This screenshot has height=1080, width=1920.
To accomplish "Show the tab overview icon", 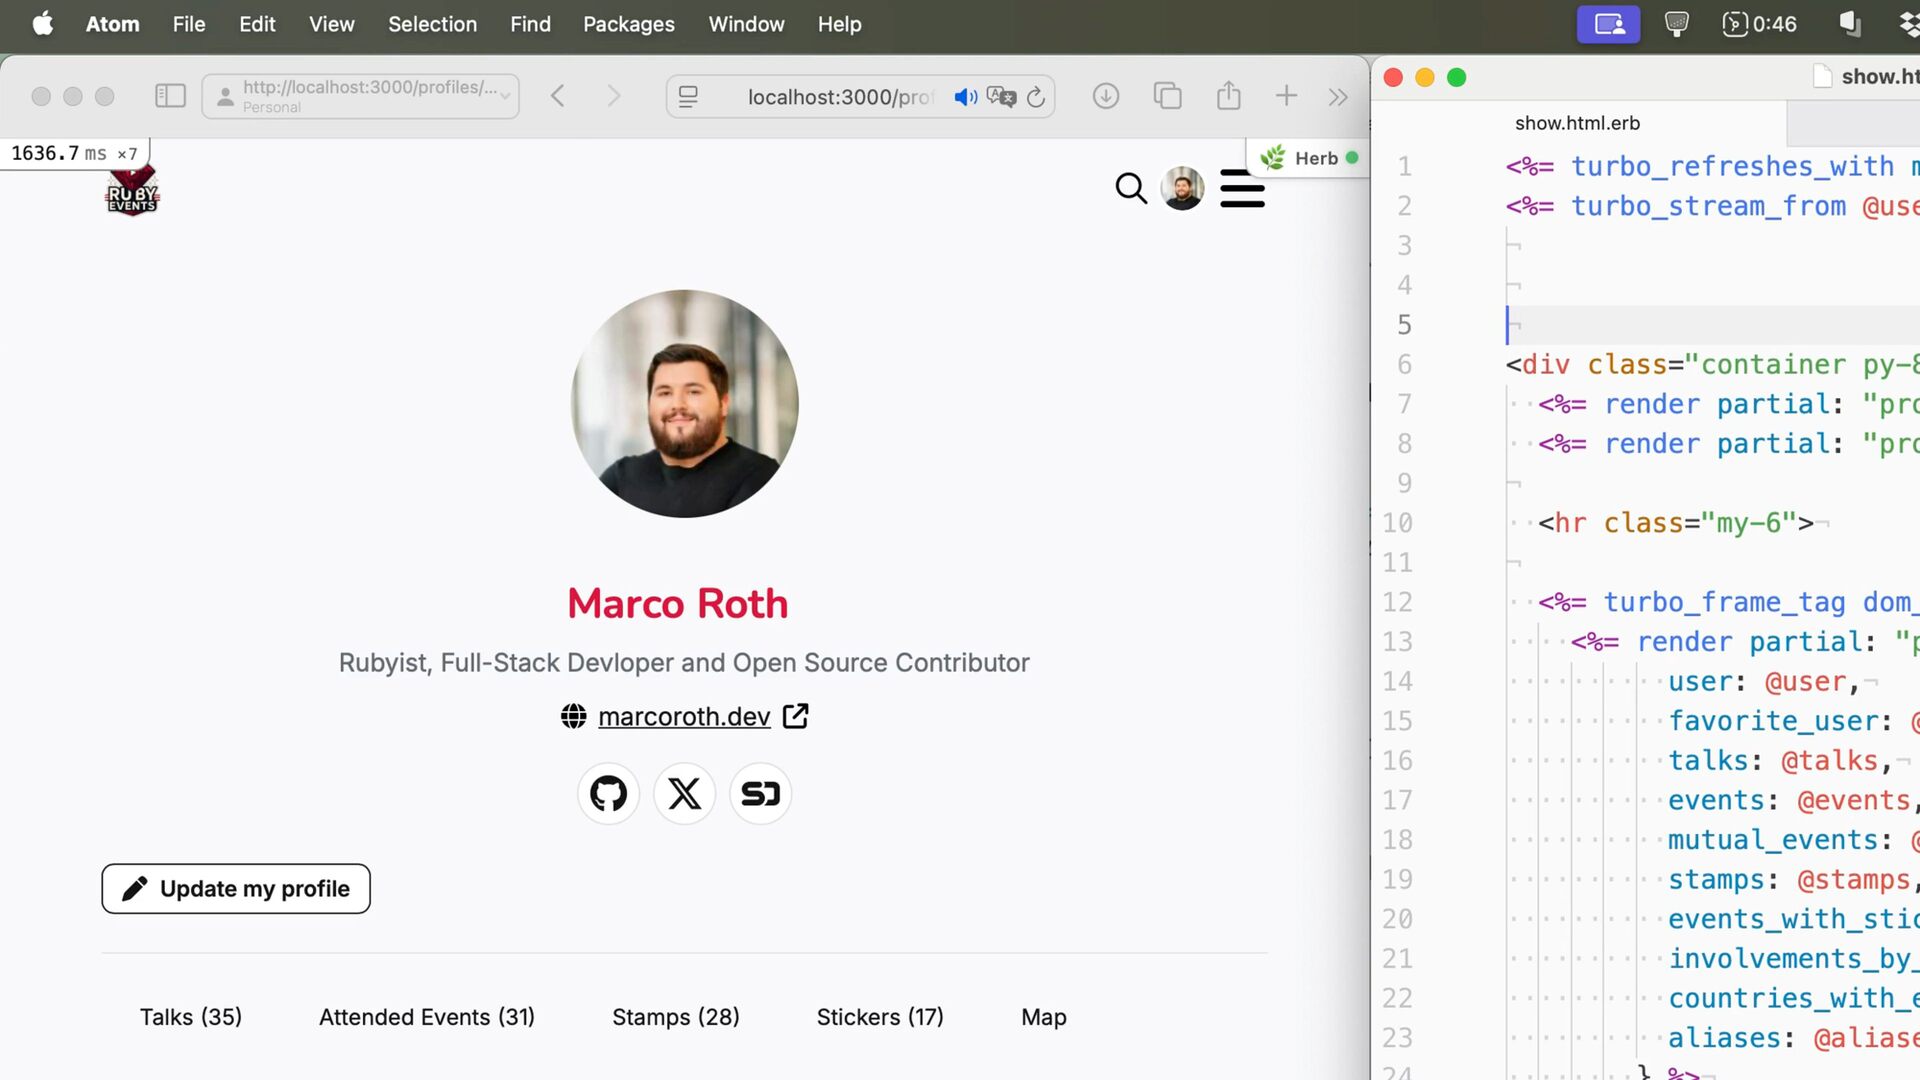I will (1167, 96).
